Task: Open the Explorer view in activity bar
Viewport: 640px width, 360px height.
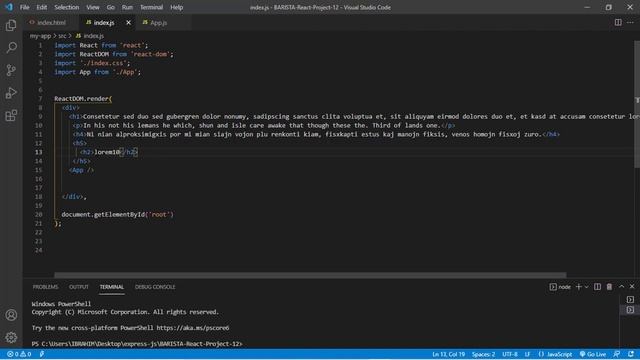Action: click(x=11, y=25)
